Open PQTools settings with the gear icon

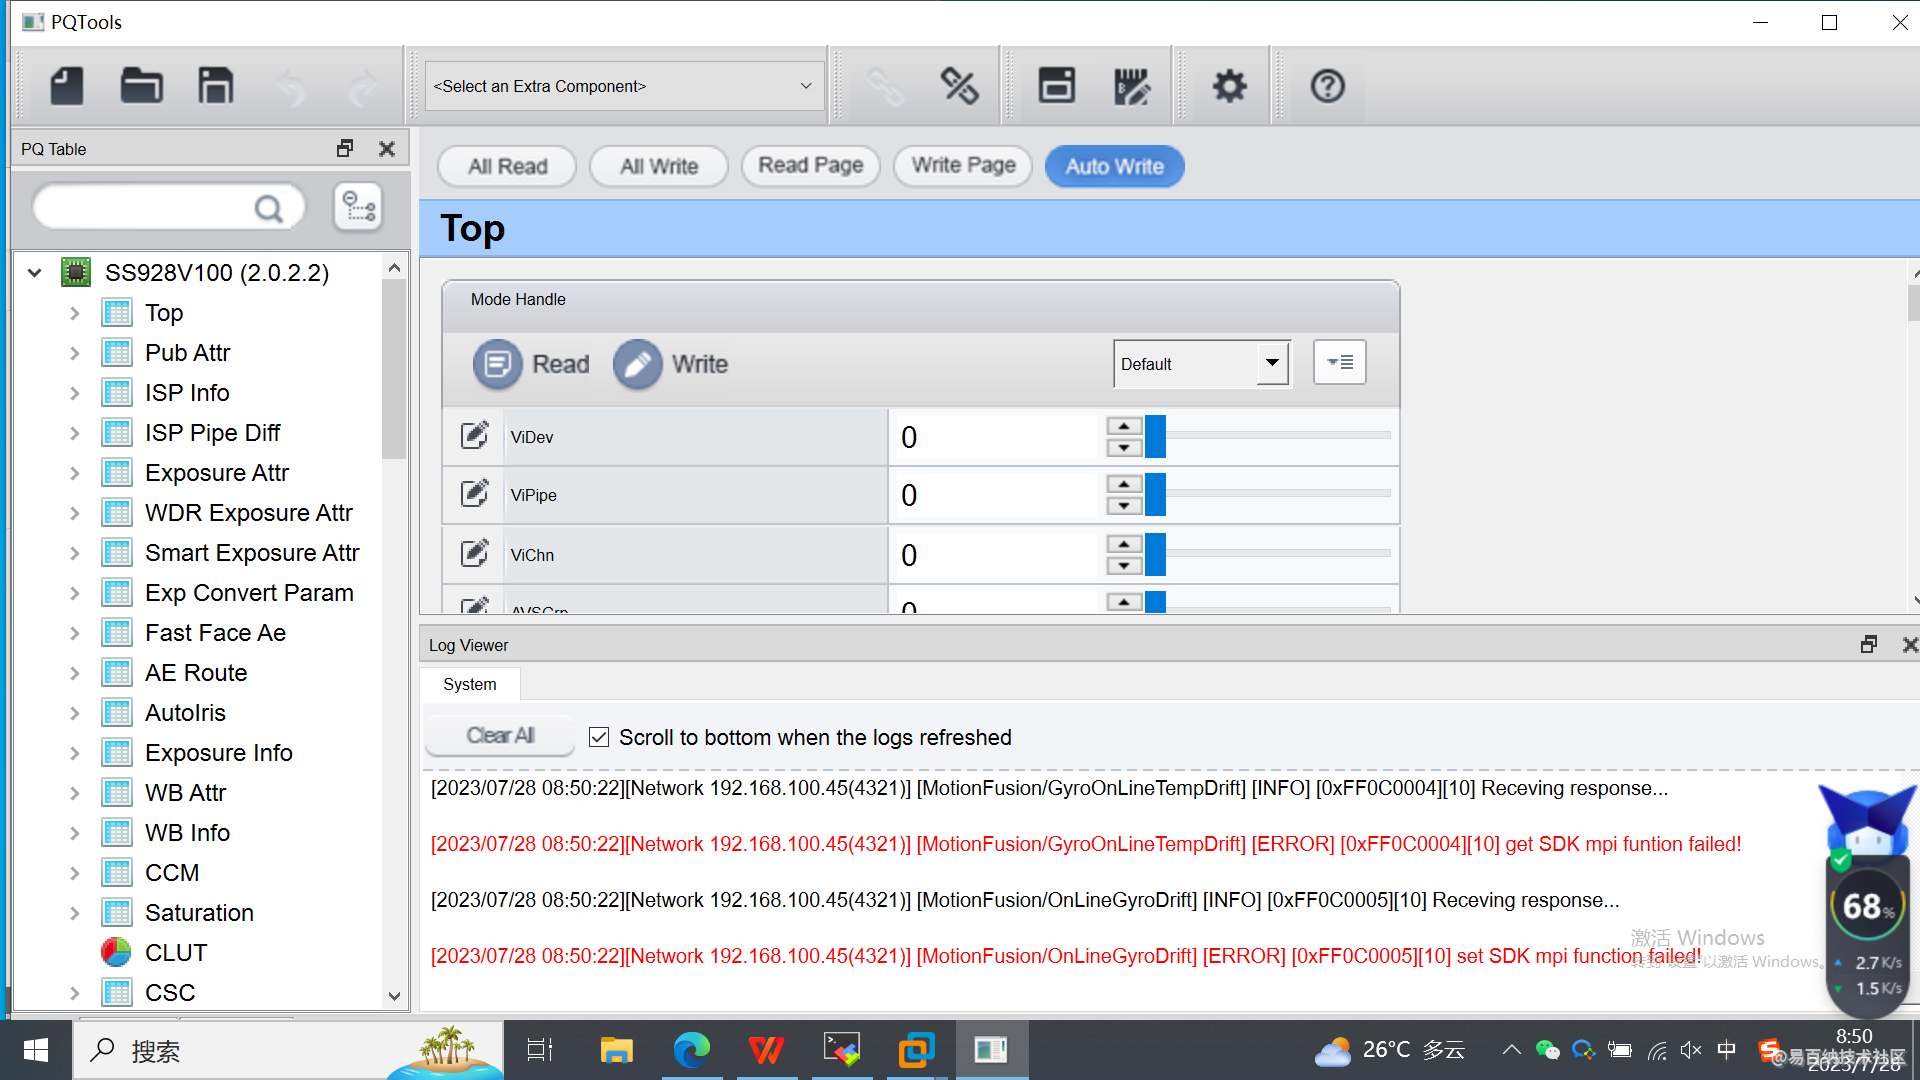(x=1228, y=86)
